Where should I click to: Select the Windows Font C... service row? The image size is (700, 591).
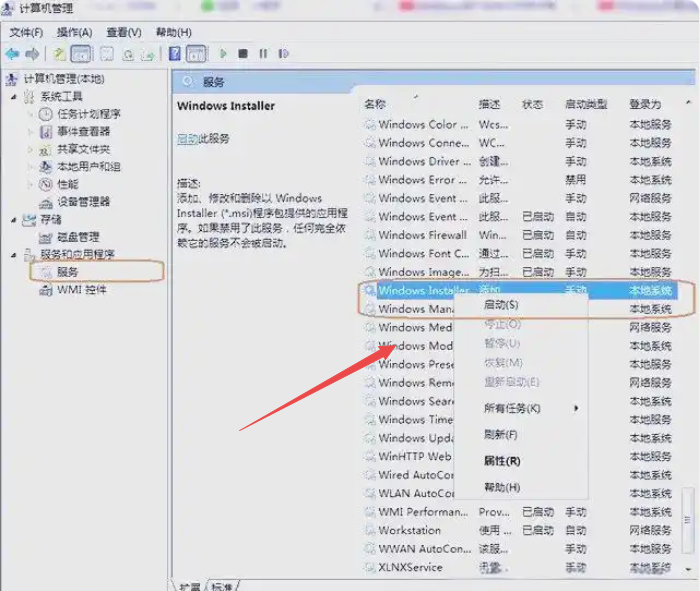click(x=519, y=254)
